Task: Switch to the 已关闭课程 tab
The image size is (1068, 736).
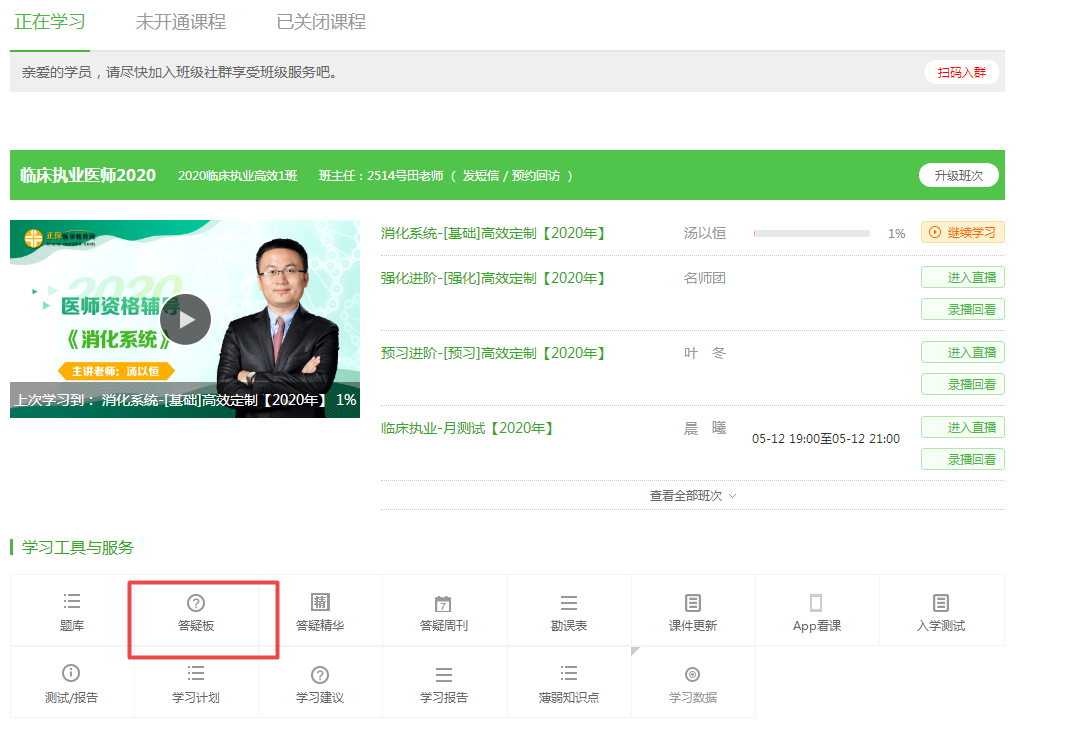Action: tap(321, 22)
